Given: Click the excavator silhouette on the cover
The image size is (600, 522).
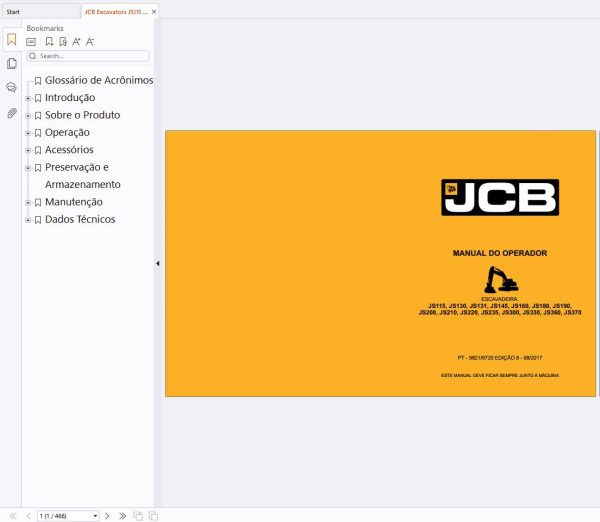Looking at the screenshot, I should tap(501, 280).
